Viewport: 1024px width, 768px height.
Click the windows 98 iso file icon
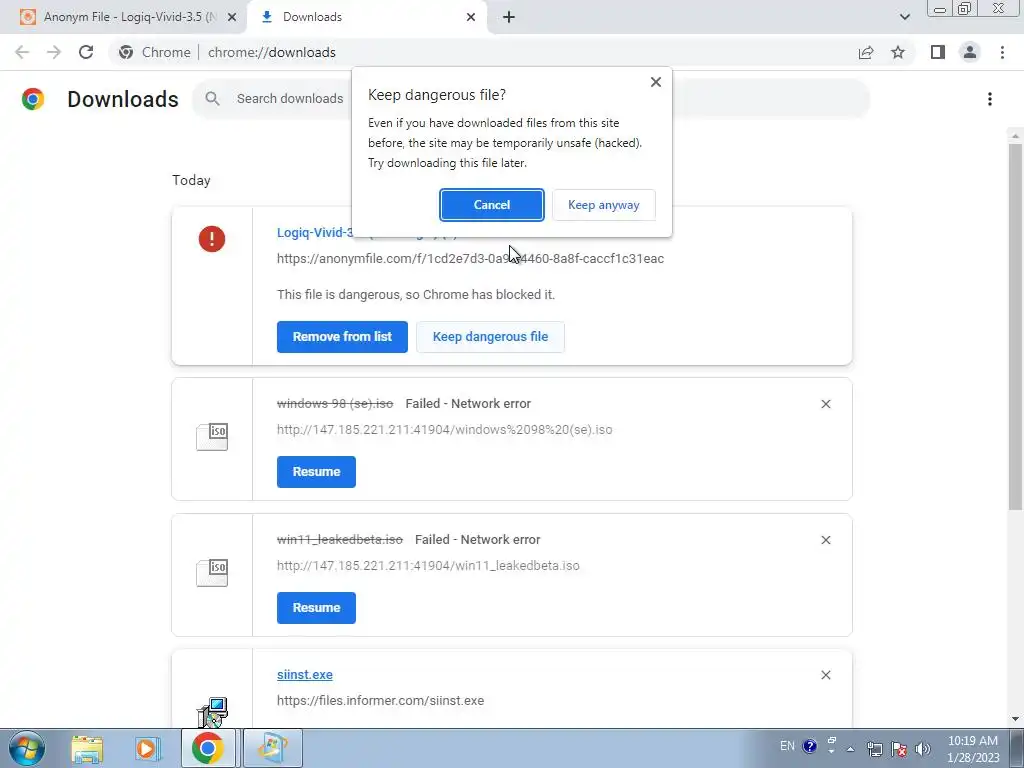point(212,437)
